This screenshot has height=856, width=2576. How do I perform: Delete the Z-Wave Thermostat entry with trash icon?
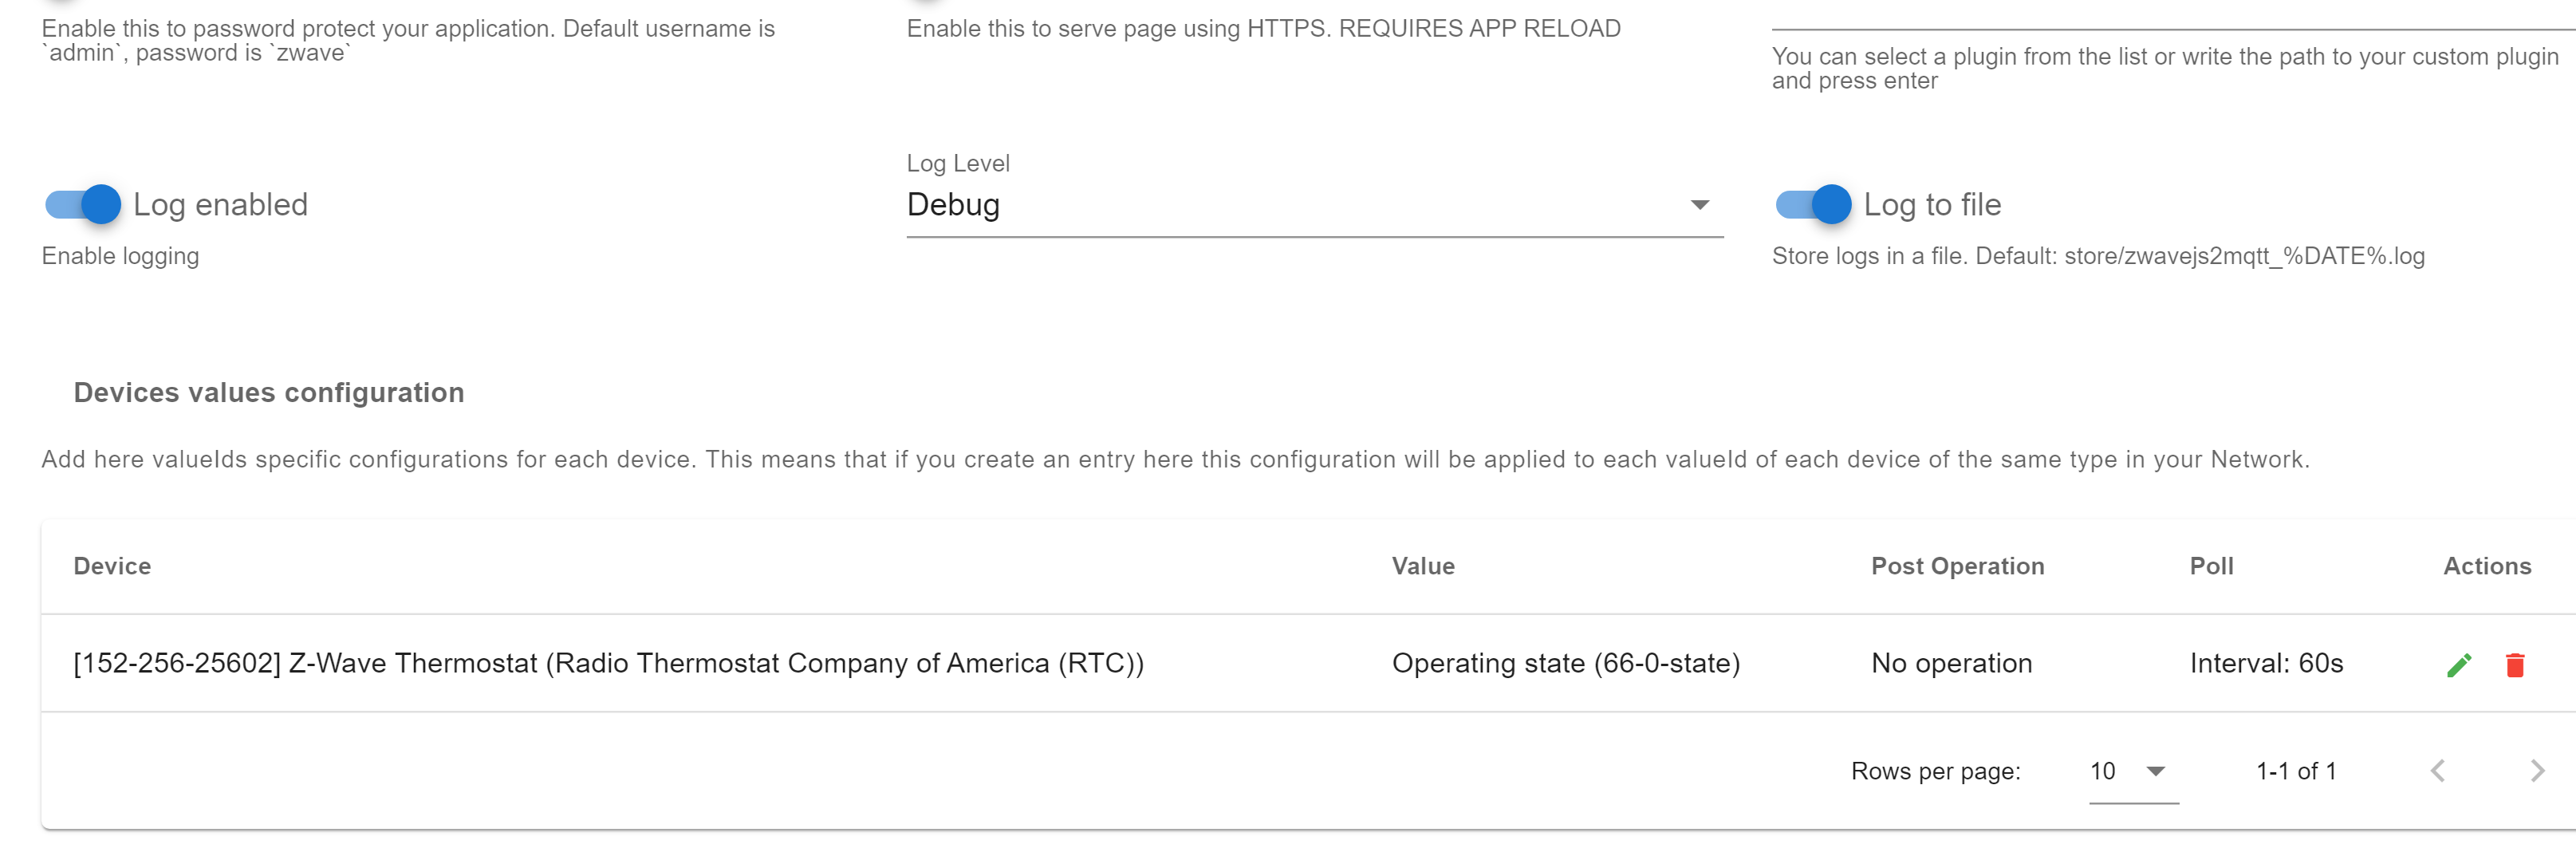click(2514, 665)
